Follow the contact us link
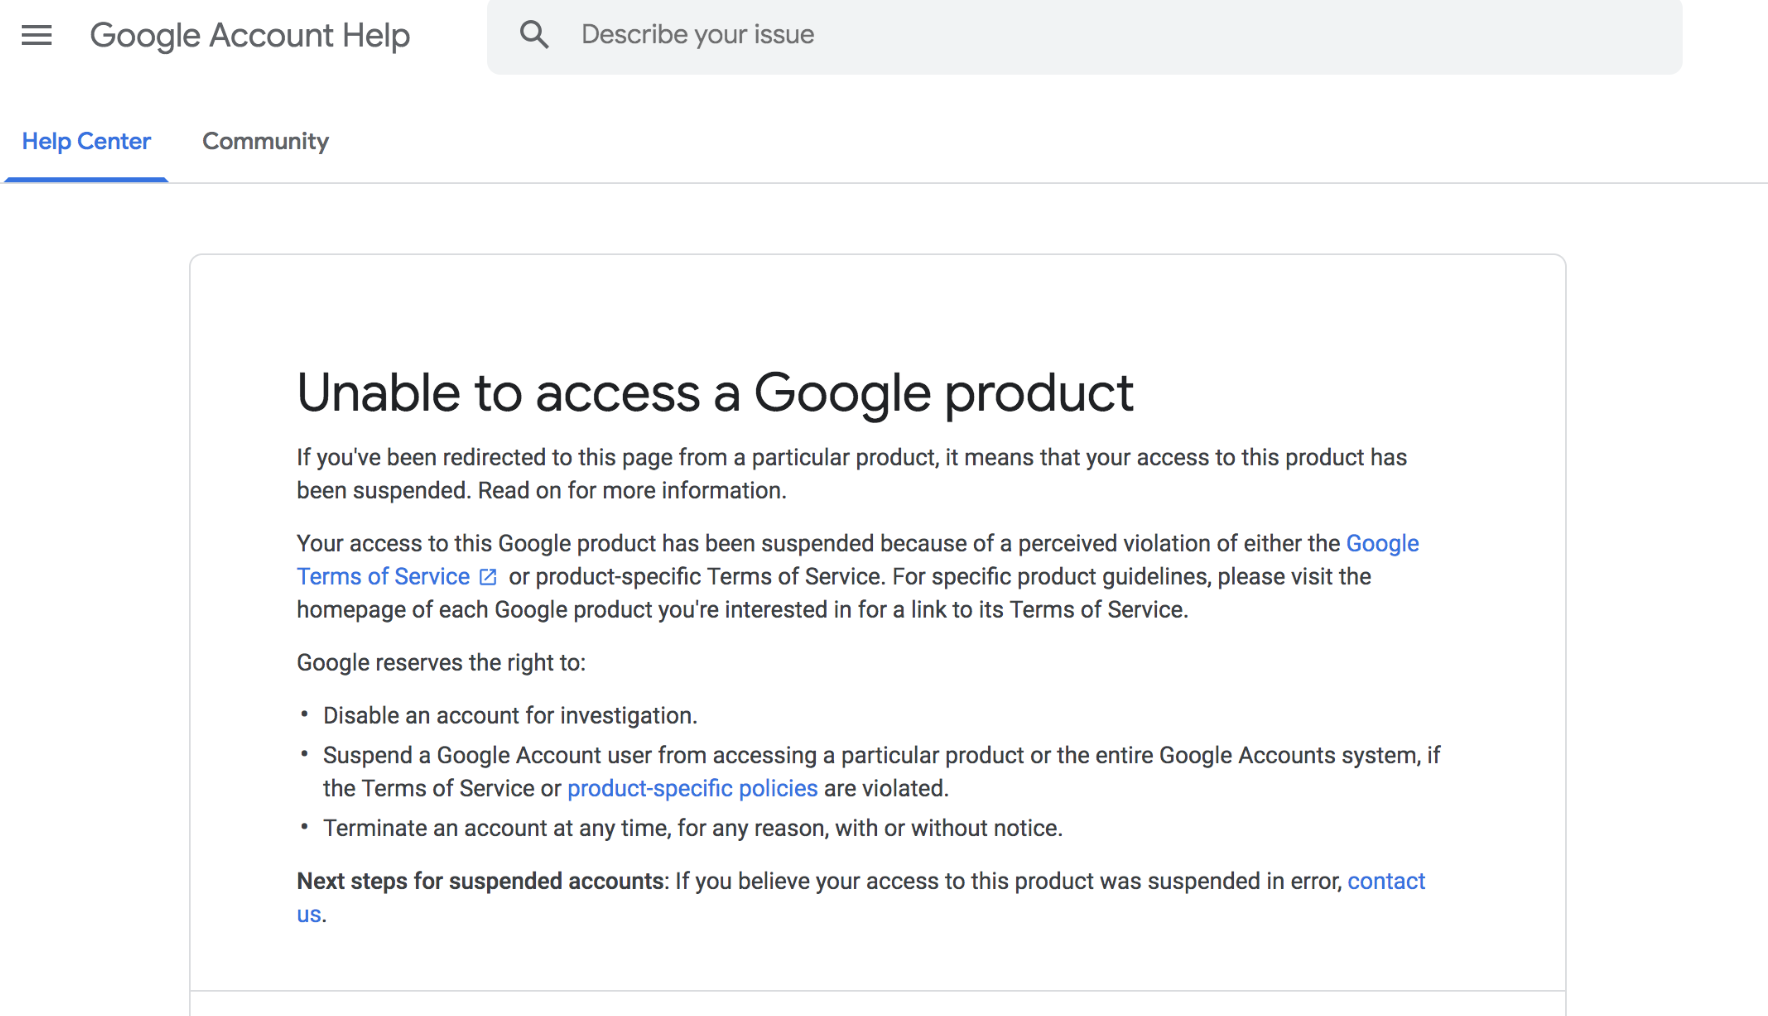Screen dimensions: 1768x1016 tap(1386, 881)
